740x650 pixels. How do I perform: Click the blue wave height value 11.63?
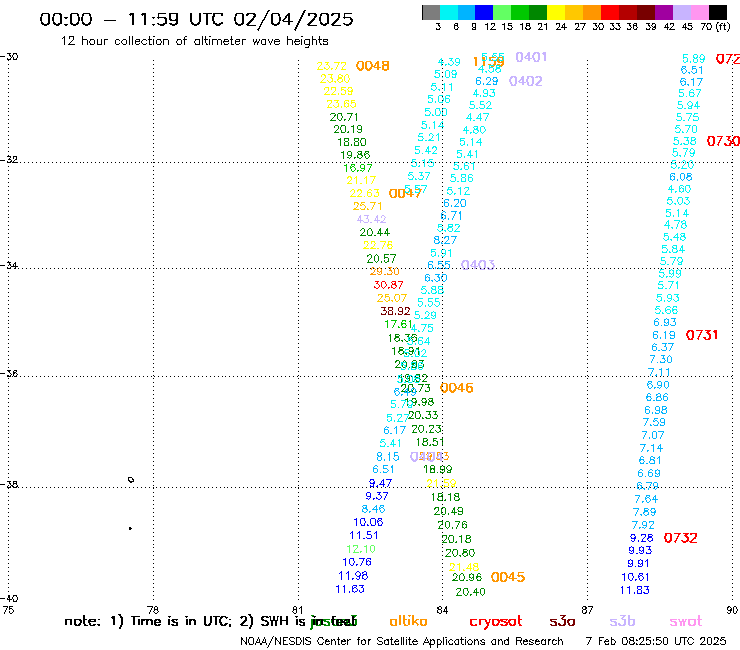pos(350,589)
